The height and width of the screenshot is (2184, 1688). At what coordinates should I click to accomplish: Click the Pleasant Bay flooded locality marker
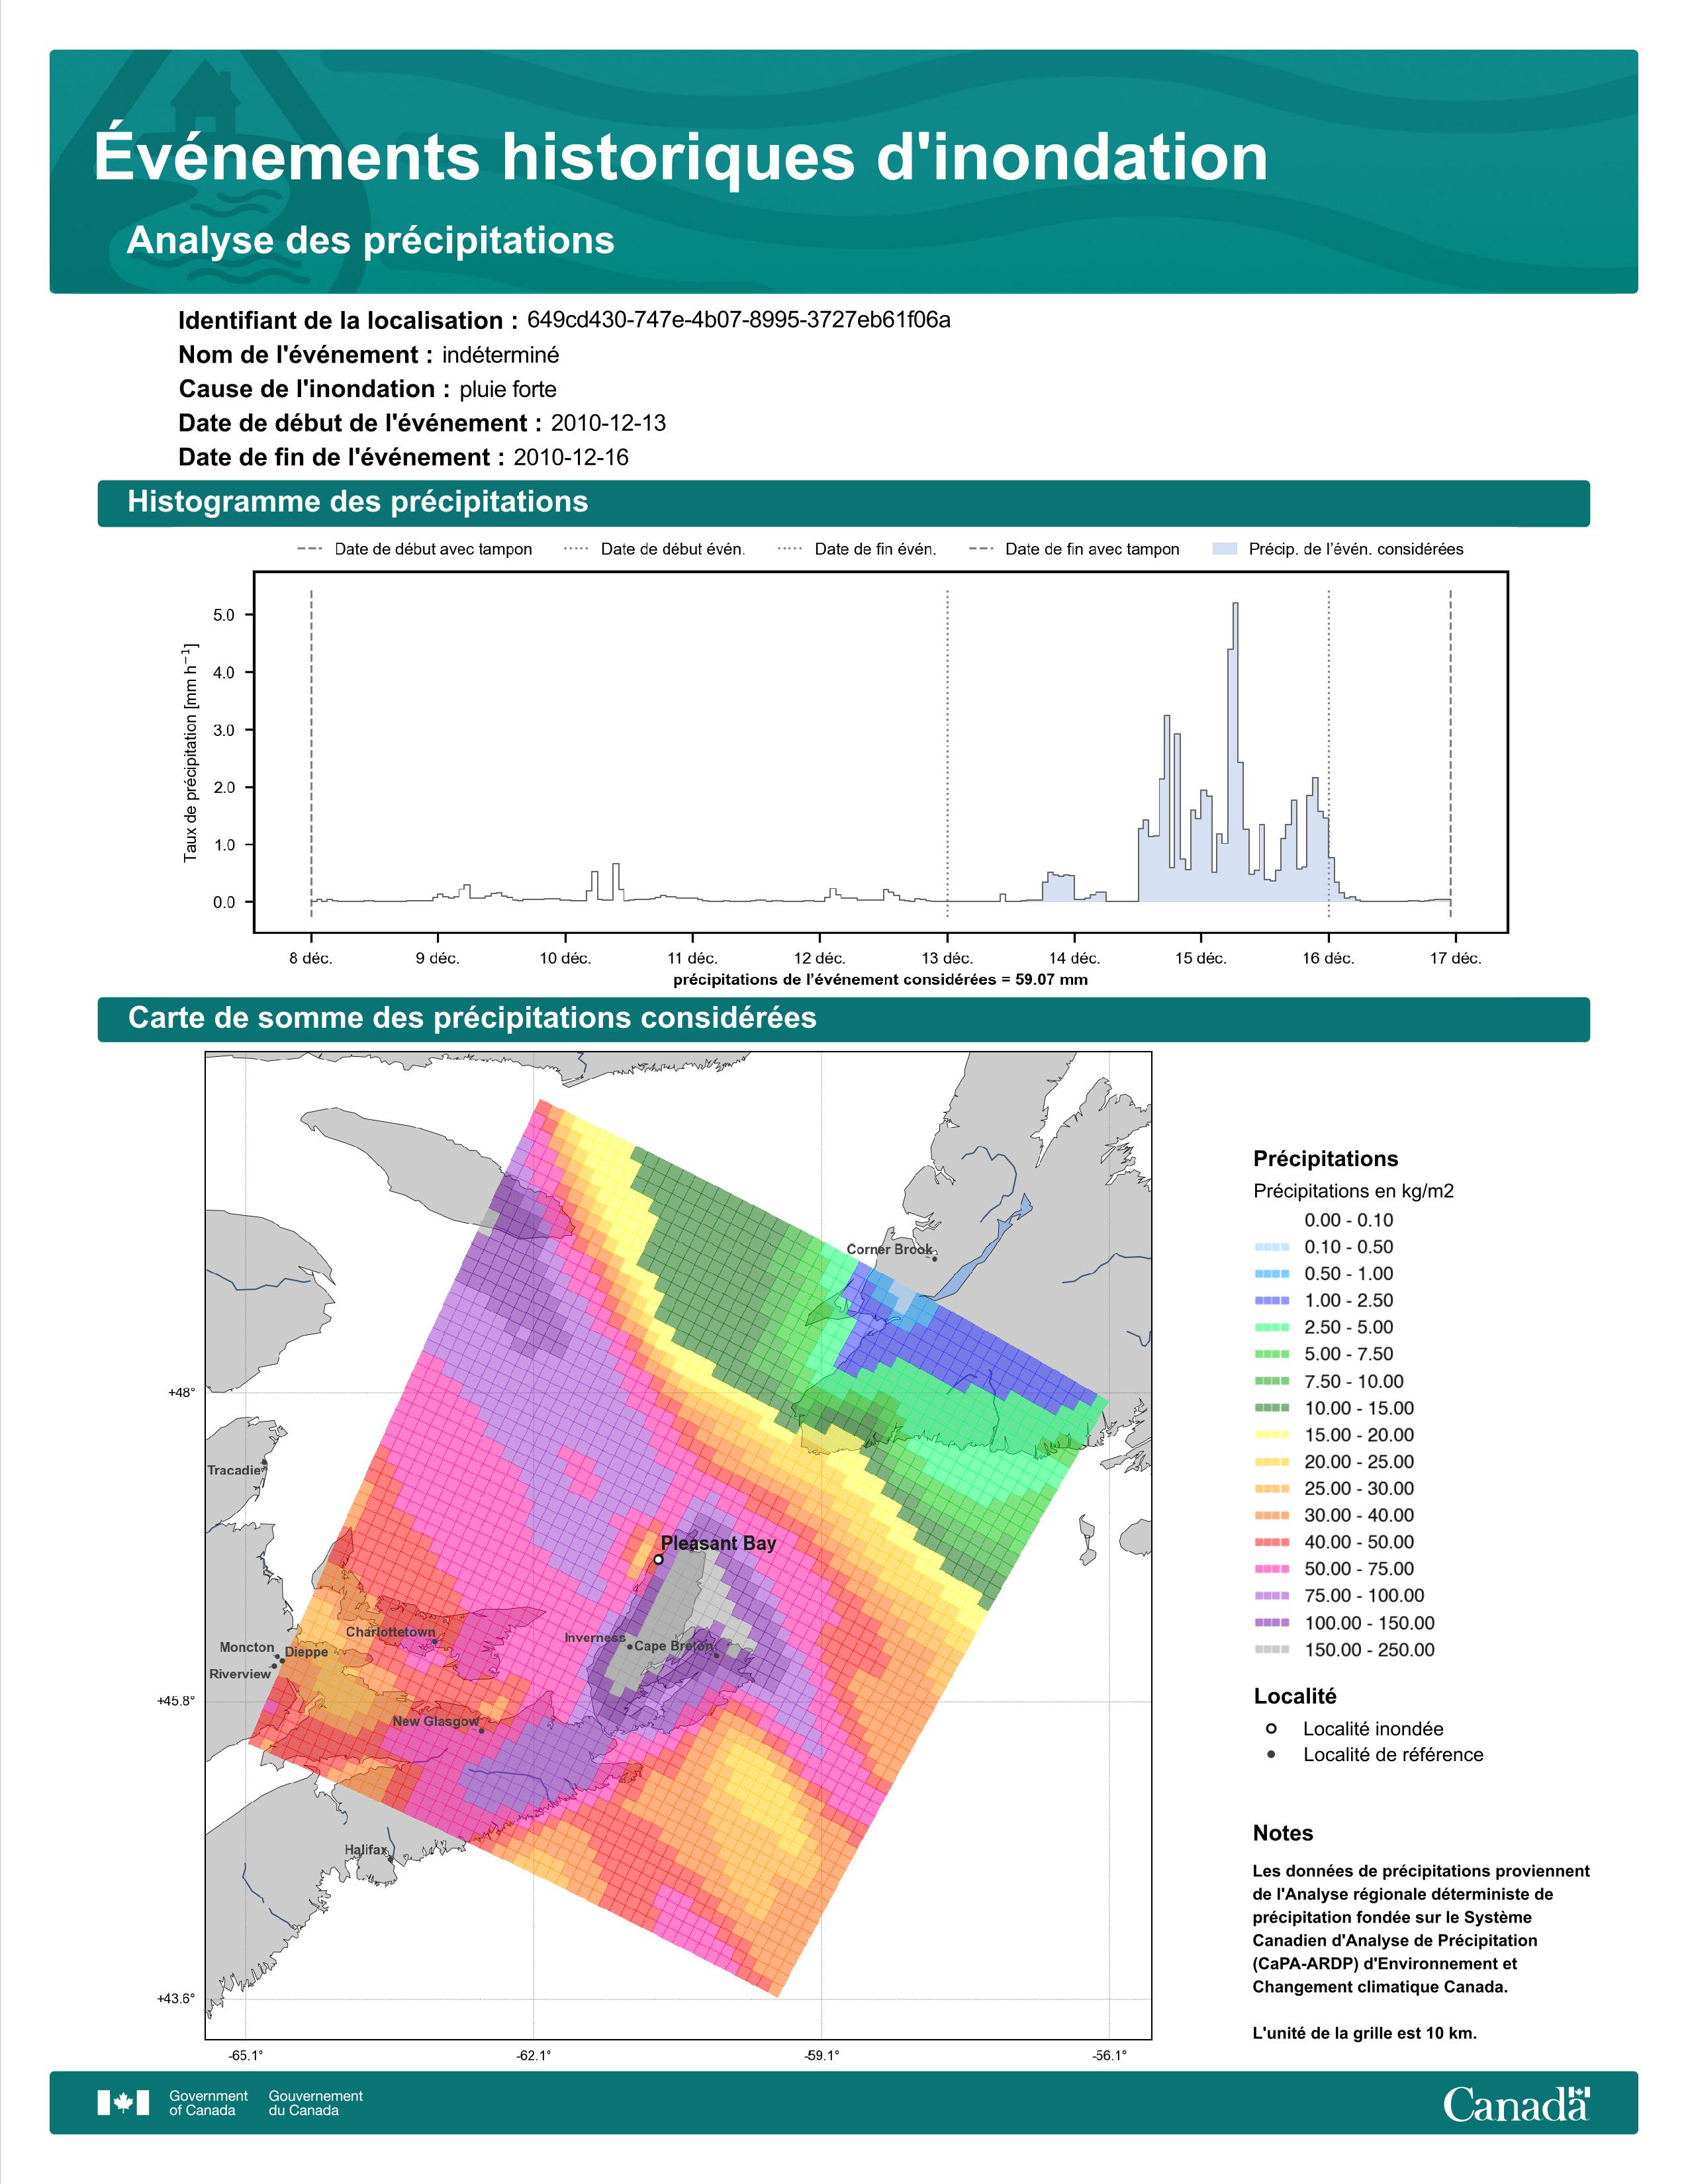(658, 1559)
